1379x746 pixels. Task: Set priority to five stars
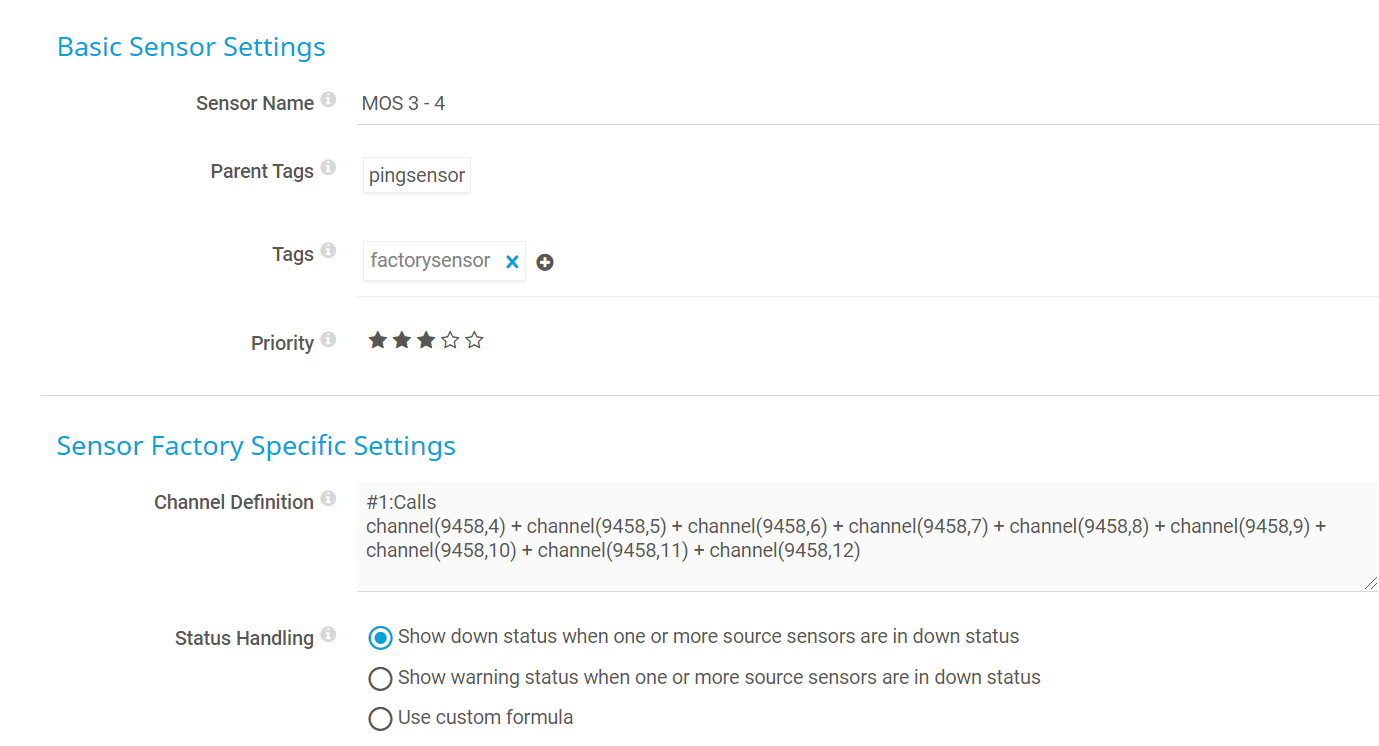[475, 341]
